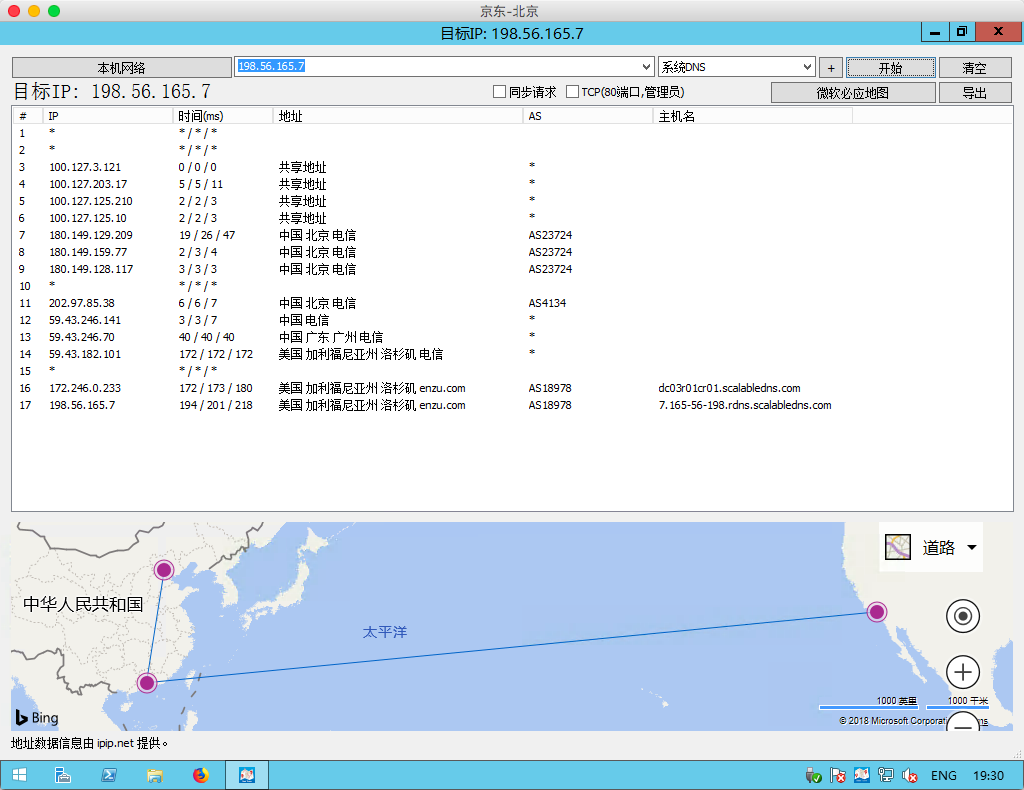The image size is (1024, 790).
Task: Click the Beijing map pin
Action: point(164,570)
